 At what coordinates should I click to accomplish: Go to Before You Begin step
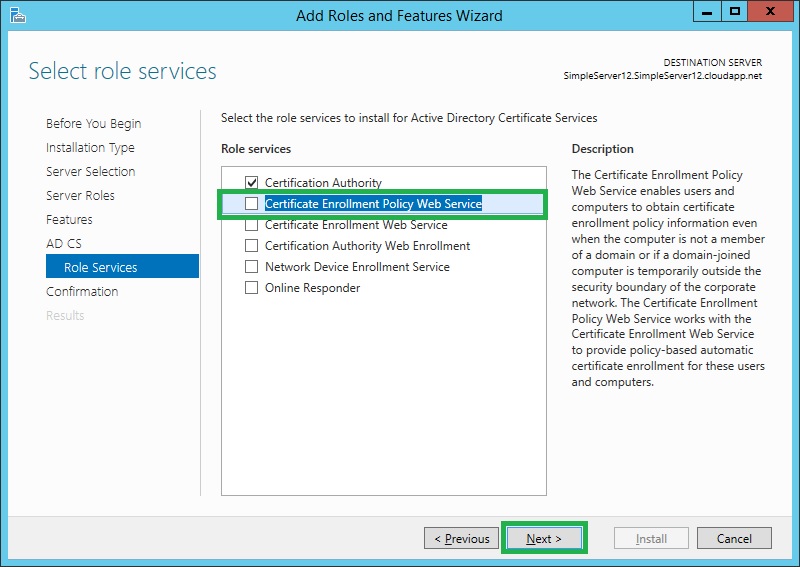point(93,124)
